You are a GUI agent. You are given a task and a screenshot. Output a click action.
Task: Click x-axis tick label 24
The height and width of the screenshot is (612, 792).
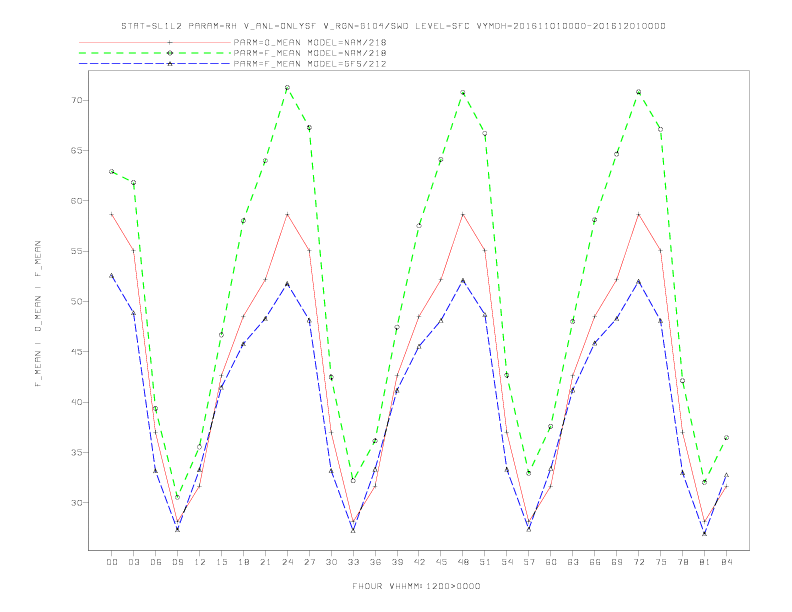[287, 562]
